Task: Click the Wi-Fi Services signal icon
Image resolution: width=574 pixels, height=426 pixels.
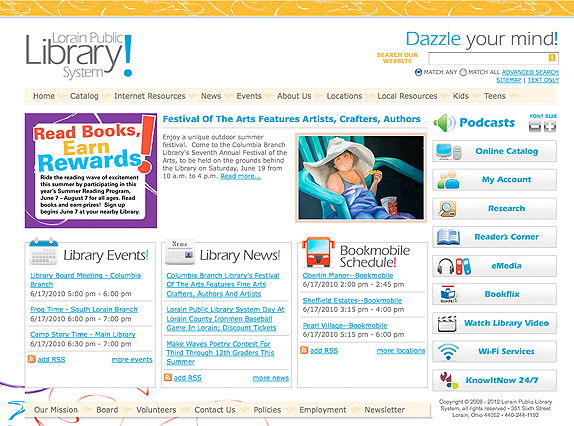Action: (x=448, y=352)
